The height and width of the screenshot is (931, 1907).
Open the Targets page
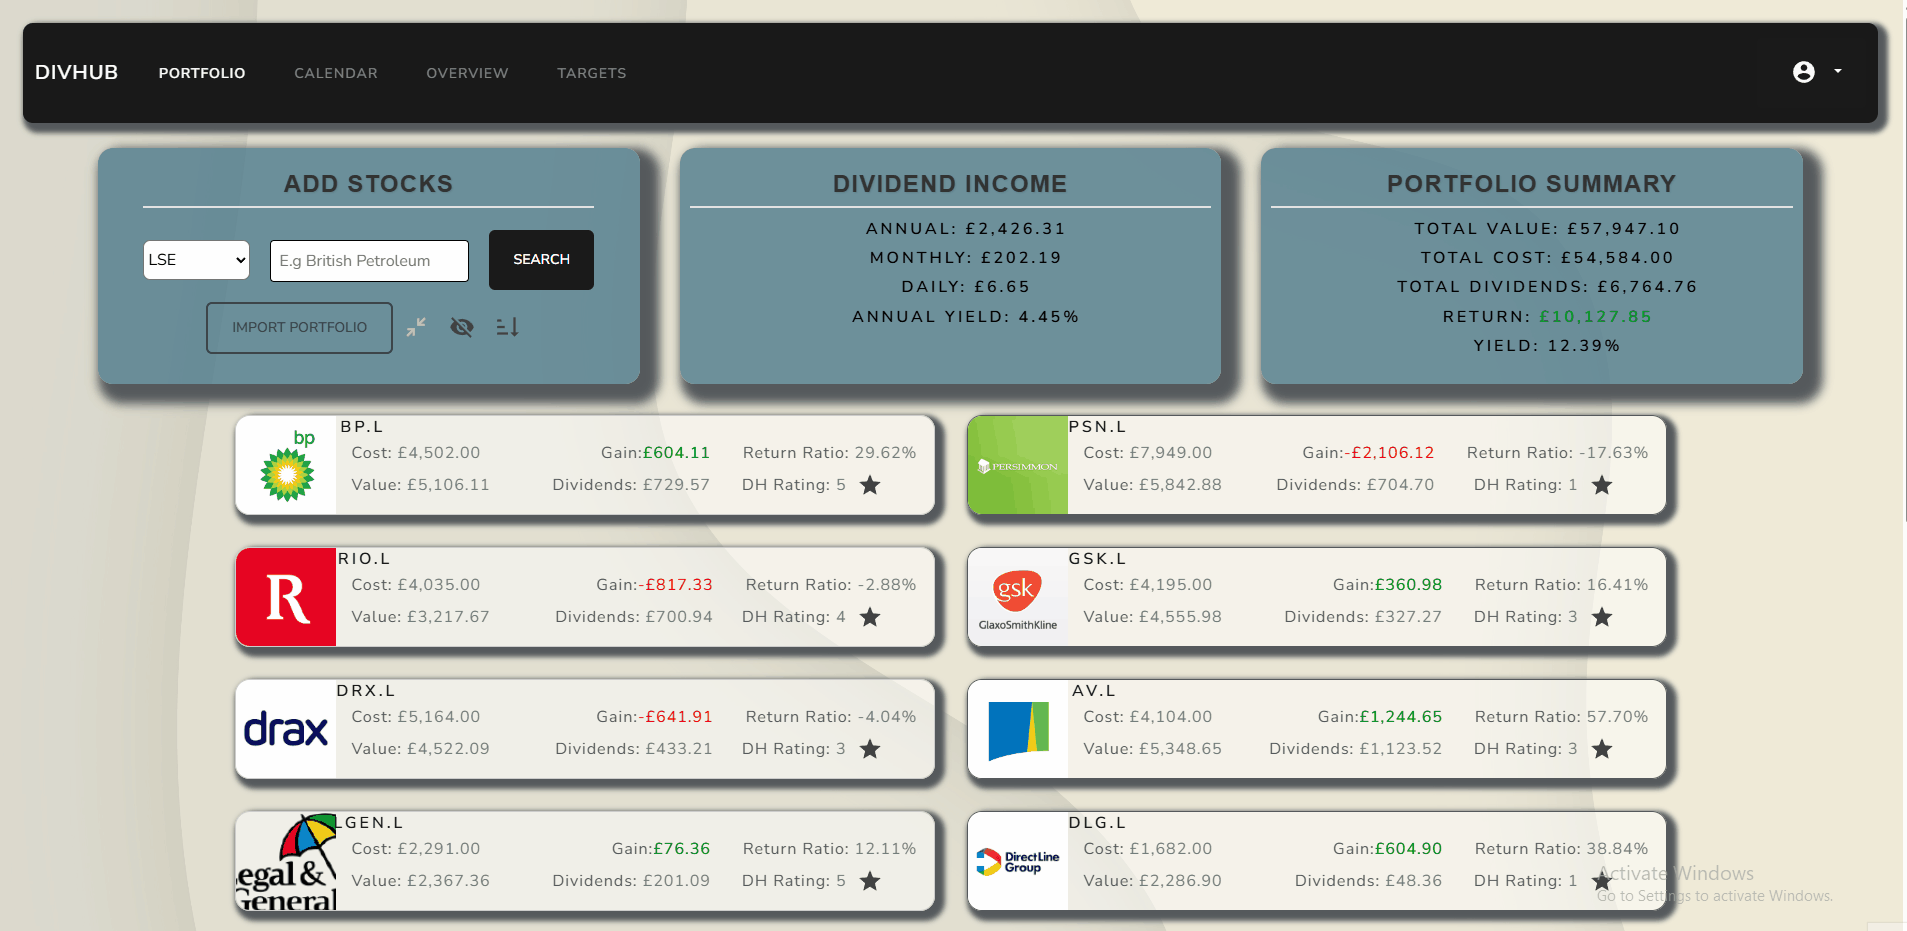point(591,72)
